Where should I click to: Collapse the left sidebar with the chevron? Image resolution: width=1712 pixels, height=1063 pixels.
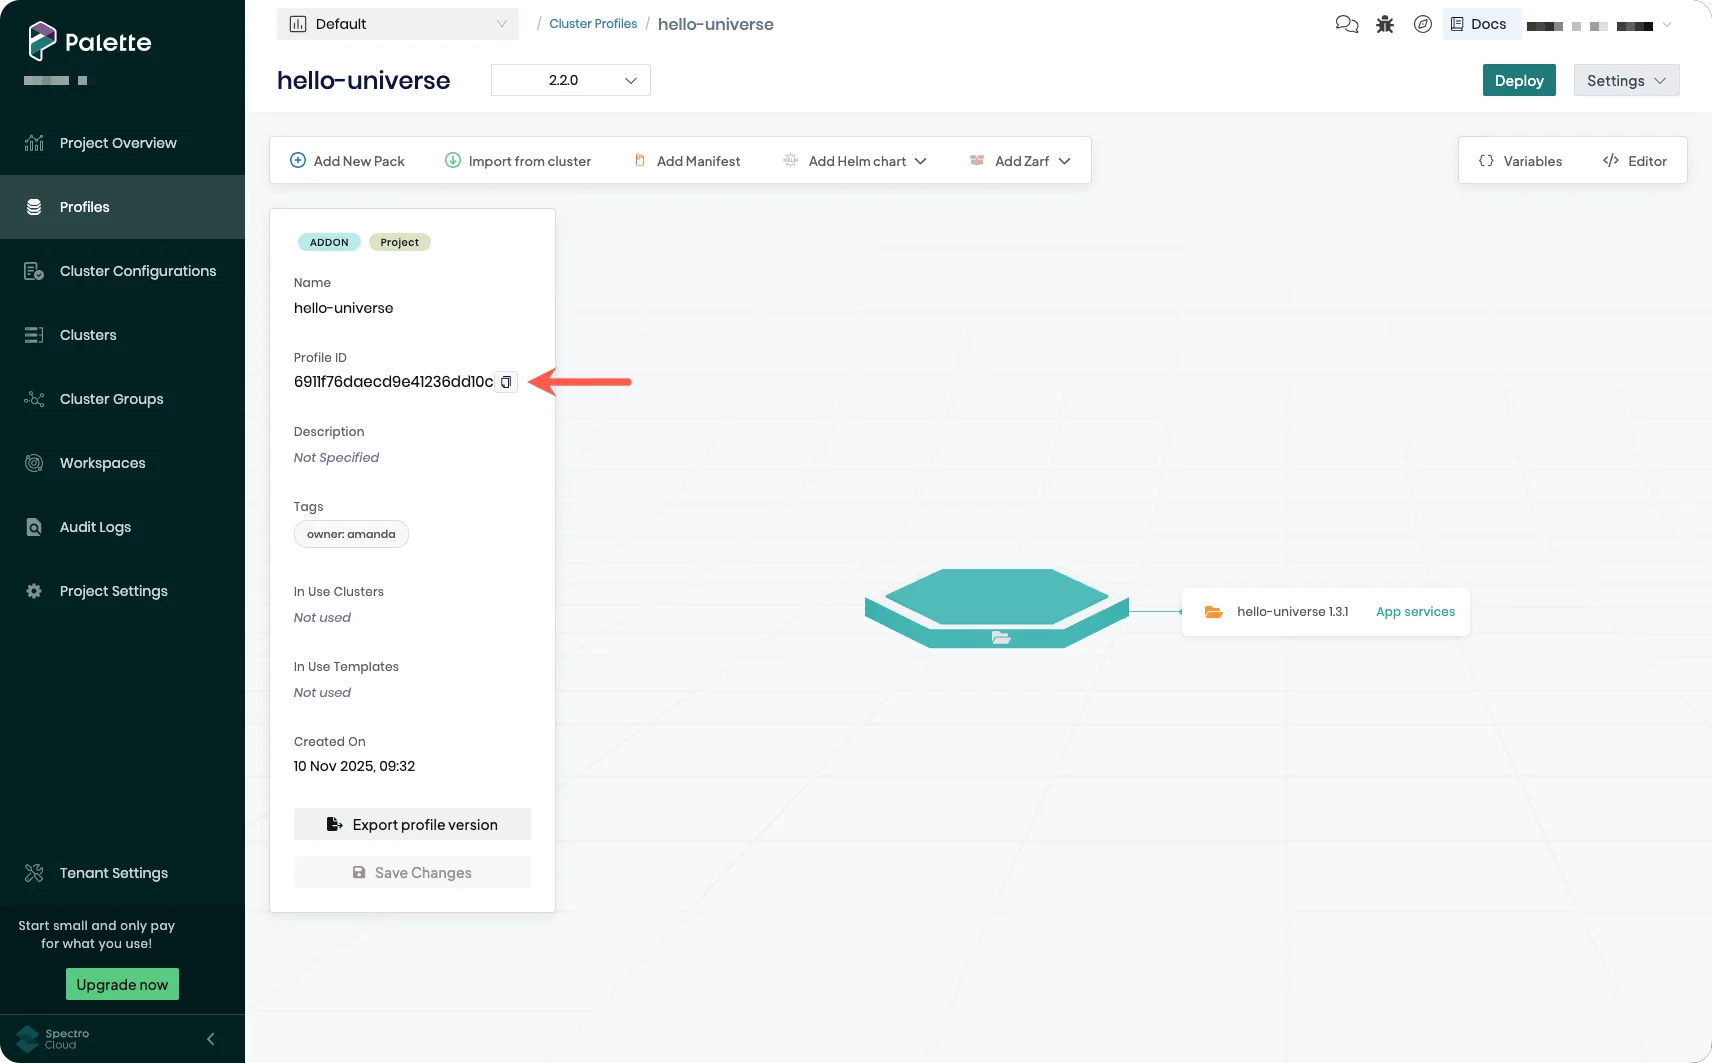(210, 1039)
